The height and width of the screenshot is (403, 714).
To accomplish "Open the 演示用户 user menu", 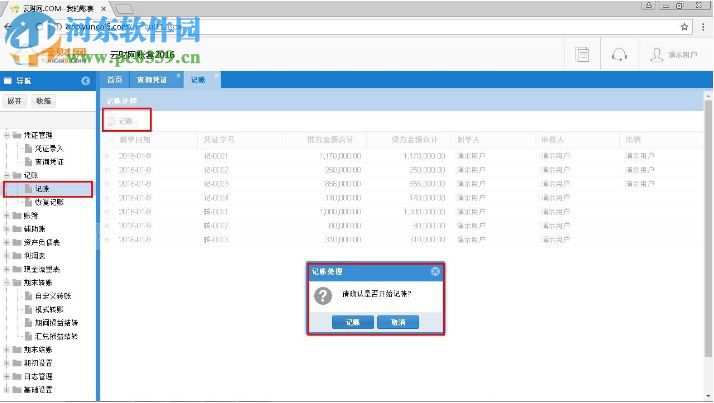I will pyautogui.click(x=674, y=55).
